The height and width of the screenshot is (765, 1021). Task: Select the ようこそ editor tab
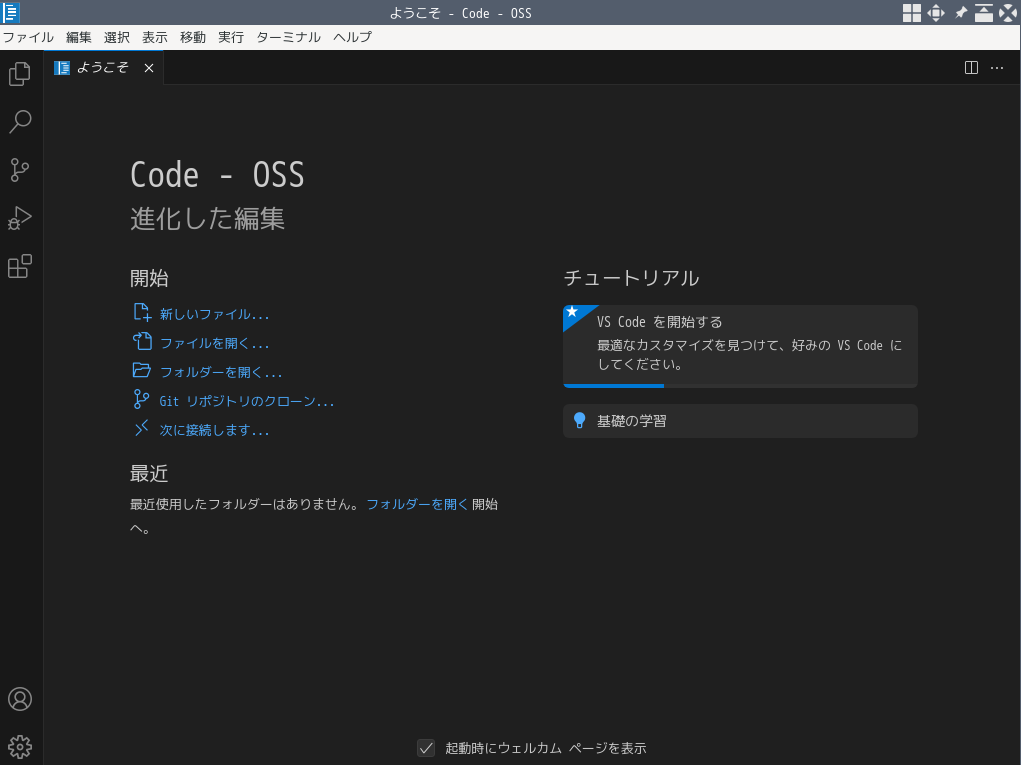tap(104, 68)
